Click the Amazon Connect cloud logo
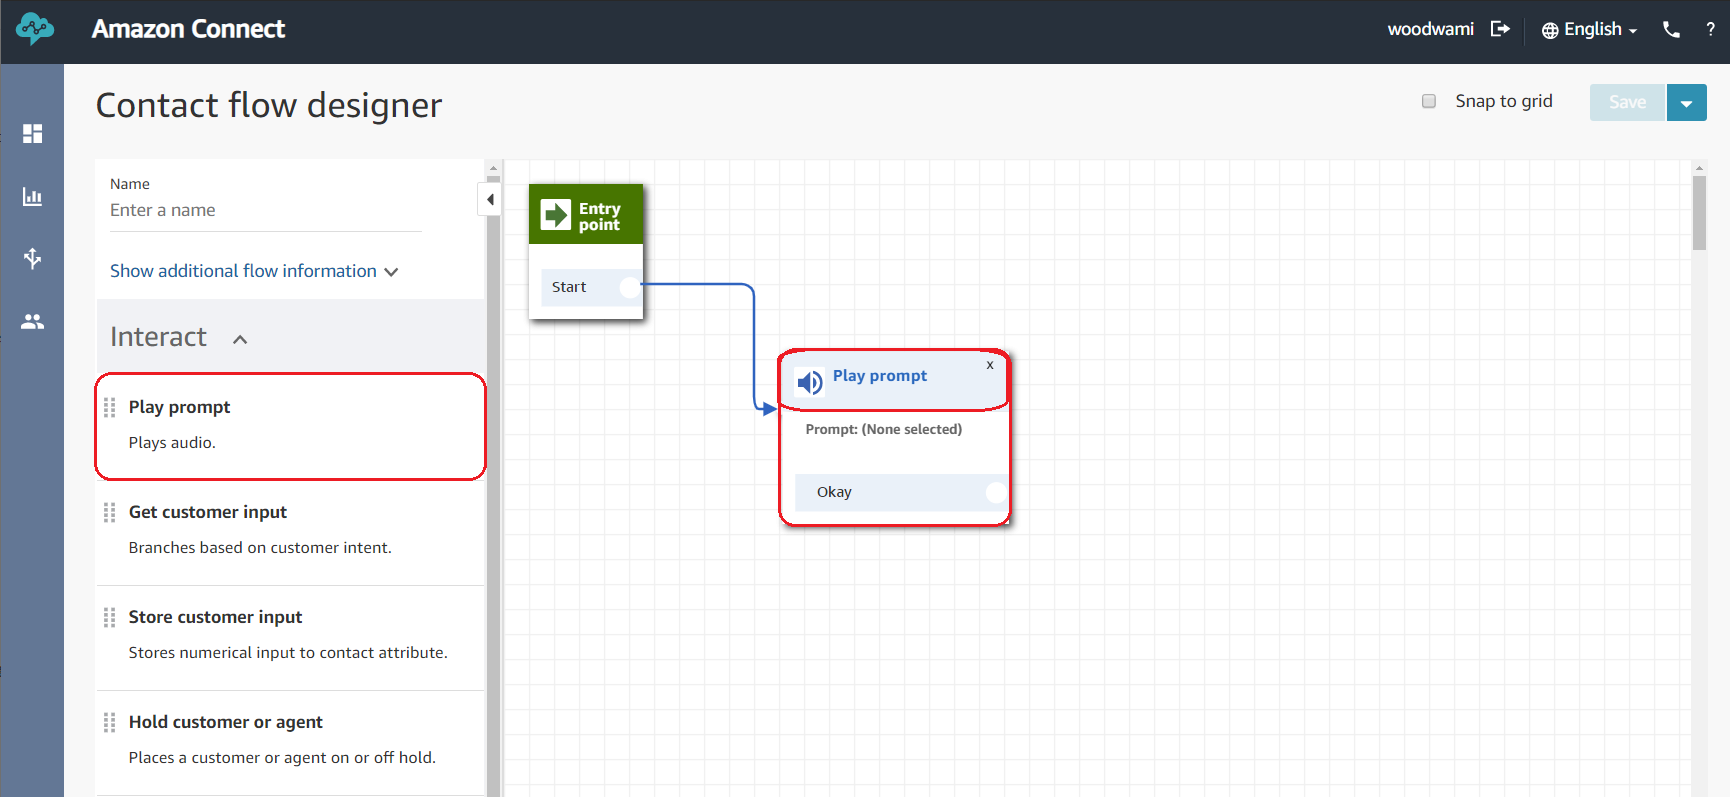The width and height of the screenshot is (1730, 797). tap(35, 29)
